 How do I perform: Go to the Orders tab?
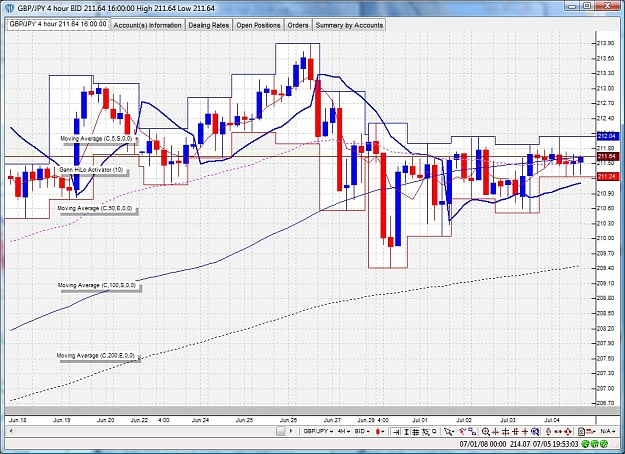pyautogui.click(x=298, y=25)
